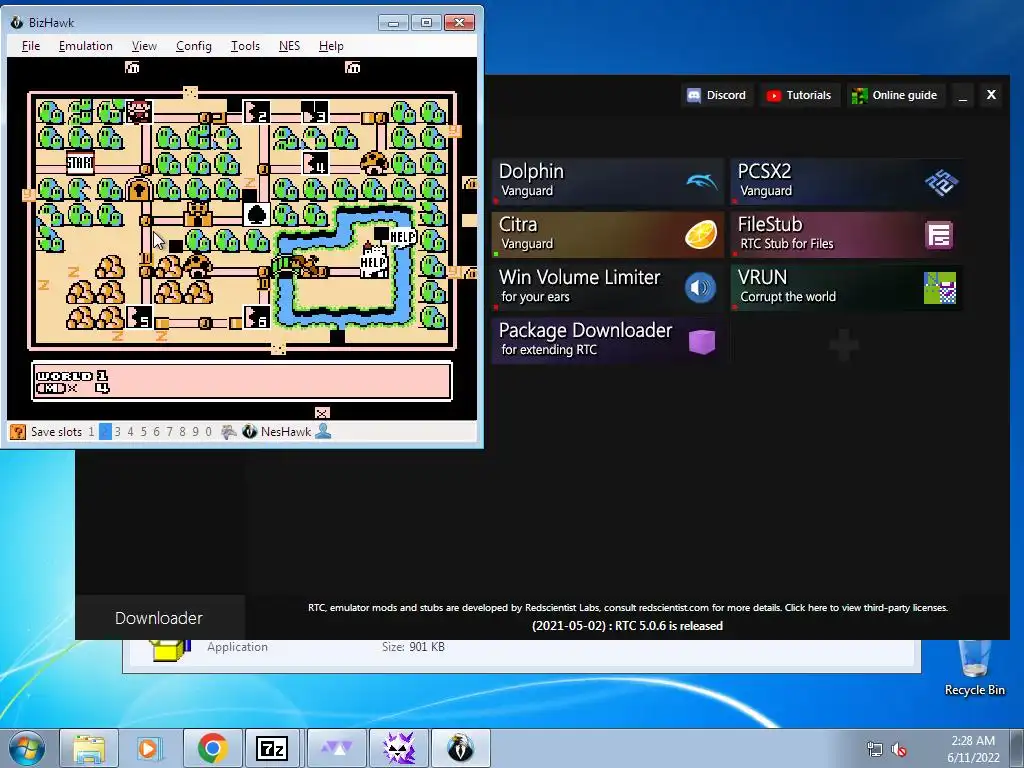Viewport: 1024px width, 768px height.
Task: Open the Config menu
Action: [193, 46]
